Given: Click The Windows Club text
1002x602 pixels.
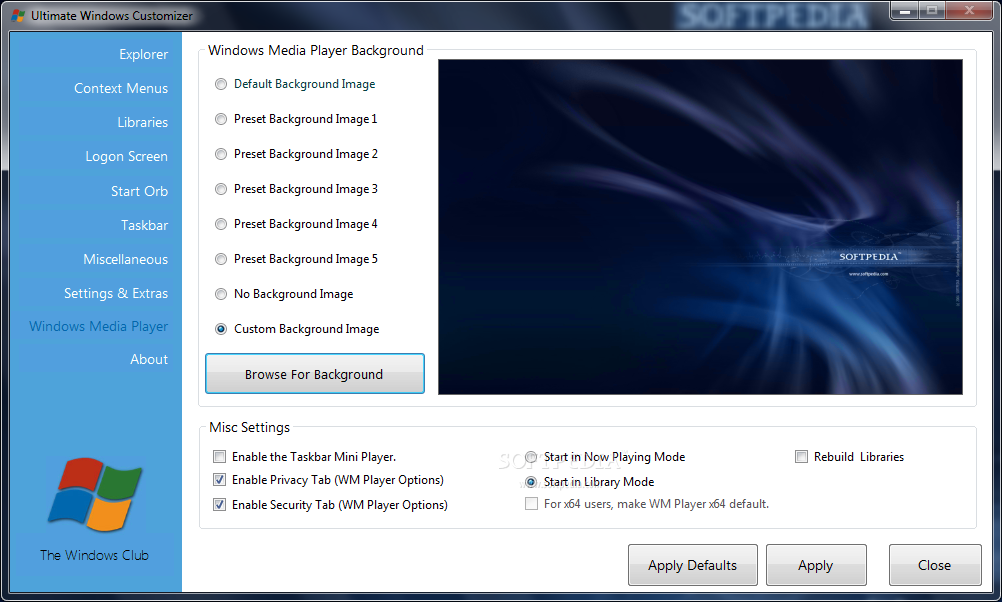Looking at the screenshot, I should (95, 555).
